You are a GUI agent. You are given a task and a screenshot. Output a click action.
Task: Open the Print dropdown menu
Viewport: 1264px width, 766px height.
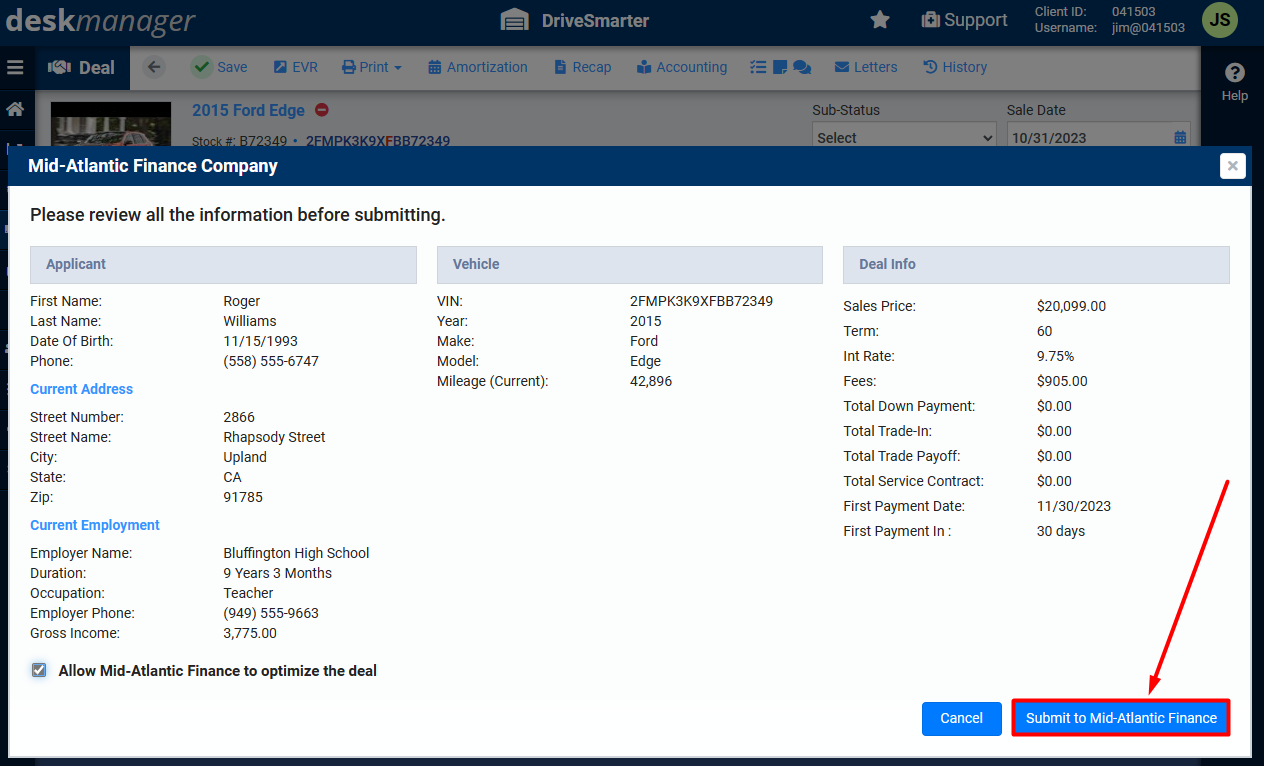tap(372, 67)
